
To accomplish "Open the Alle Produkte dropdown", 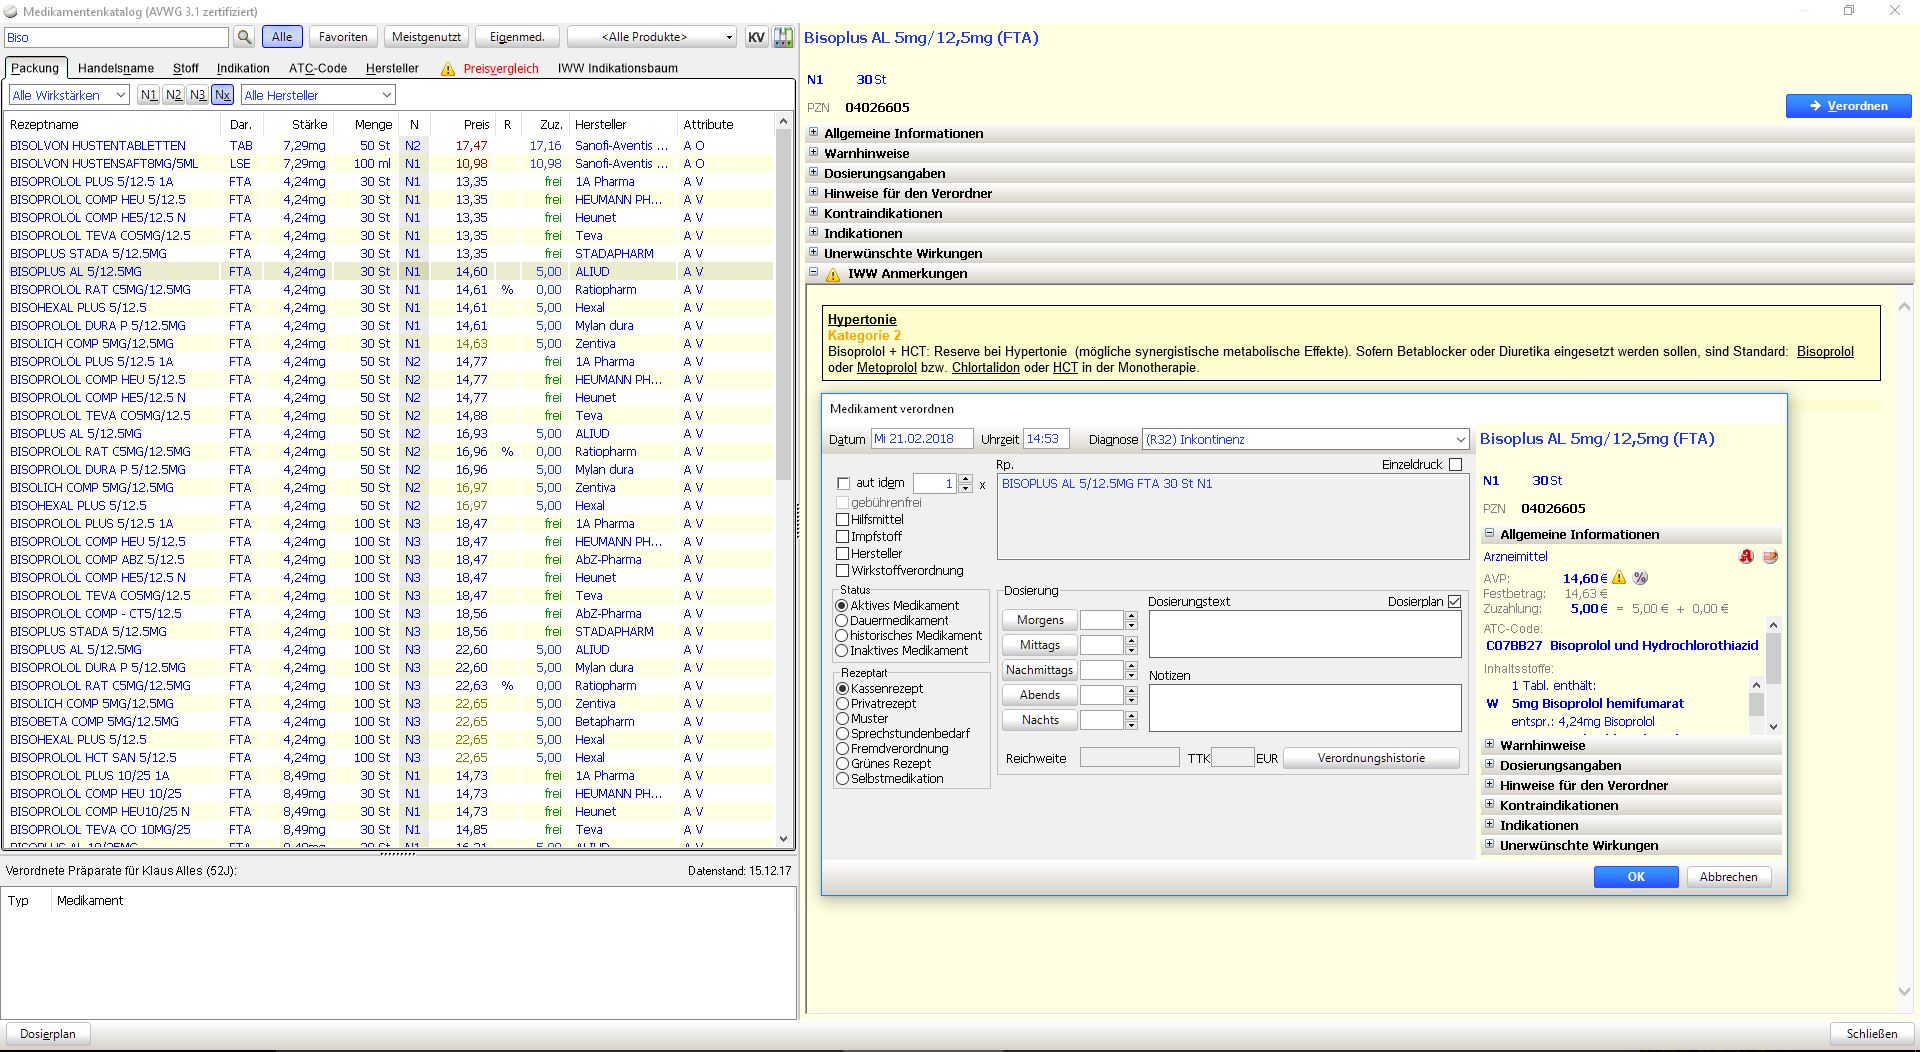I will click(652, 37).
